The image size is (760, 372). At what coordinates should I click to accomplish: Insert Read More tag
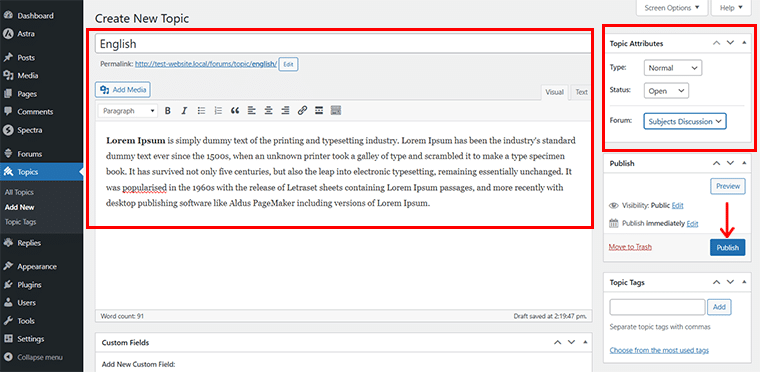pos(319,111)
